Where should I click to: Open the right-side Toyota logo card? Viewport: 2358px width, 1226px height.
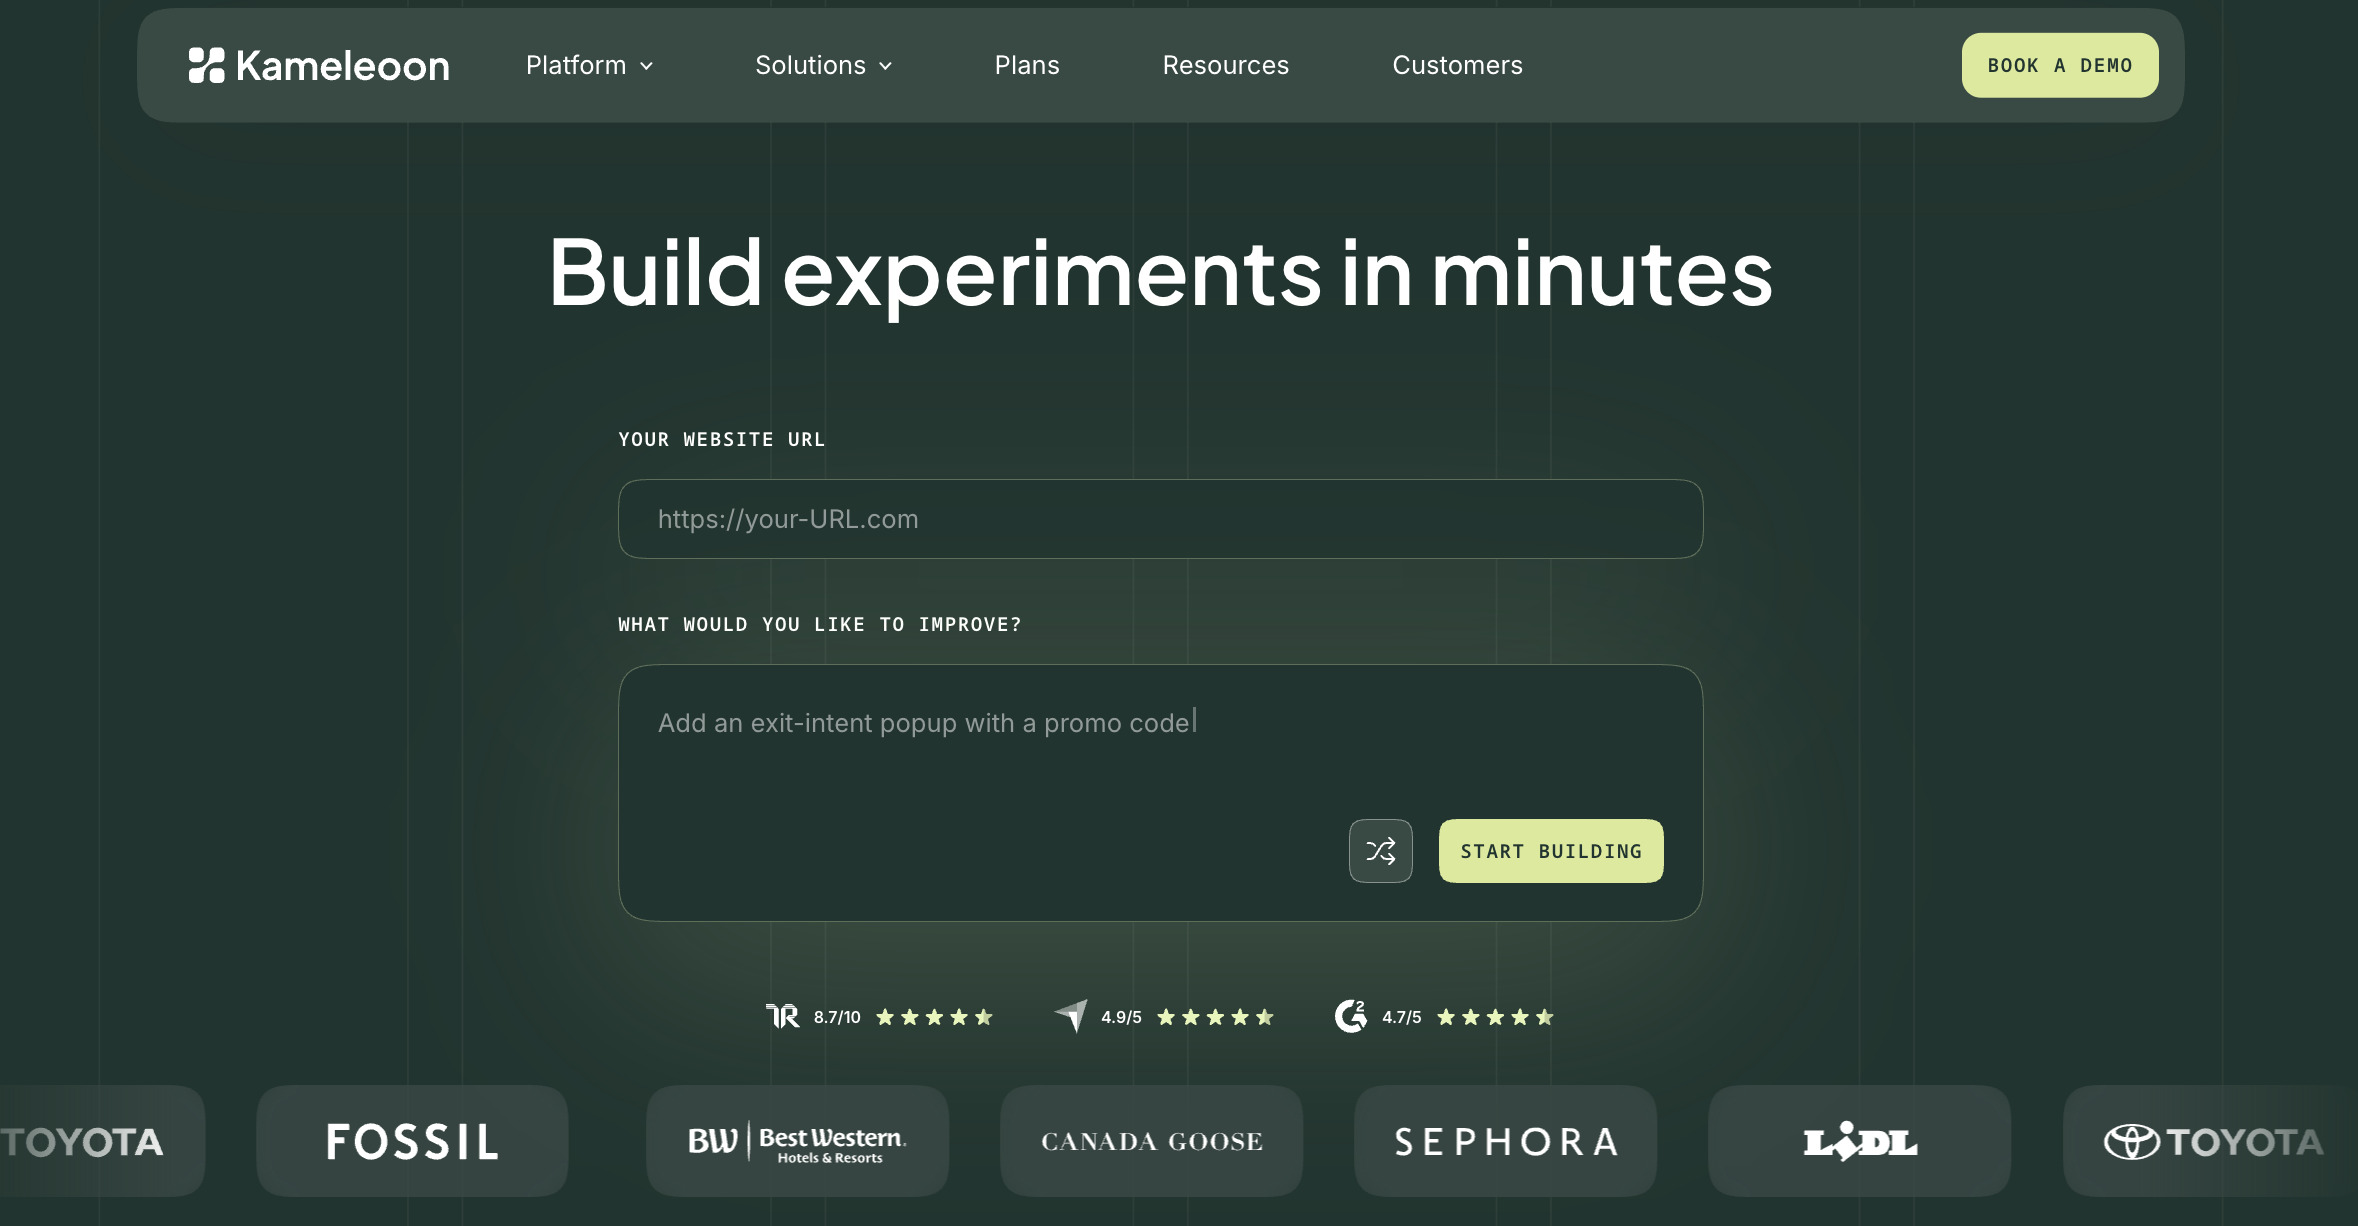2212,1141
